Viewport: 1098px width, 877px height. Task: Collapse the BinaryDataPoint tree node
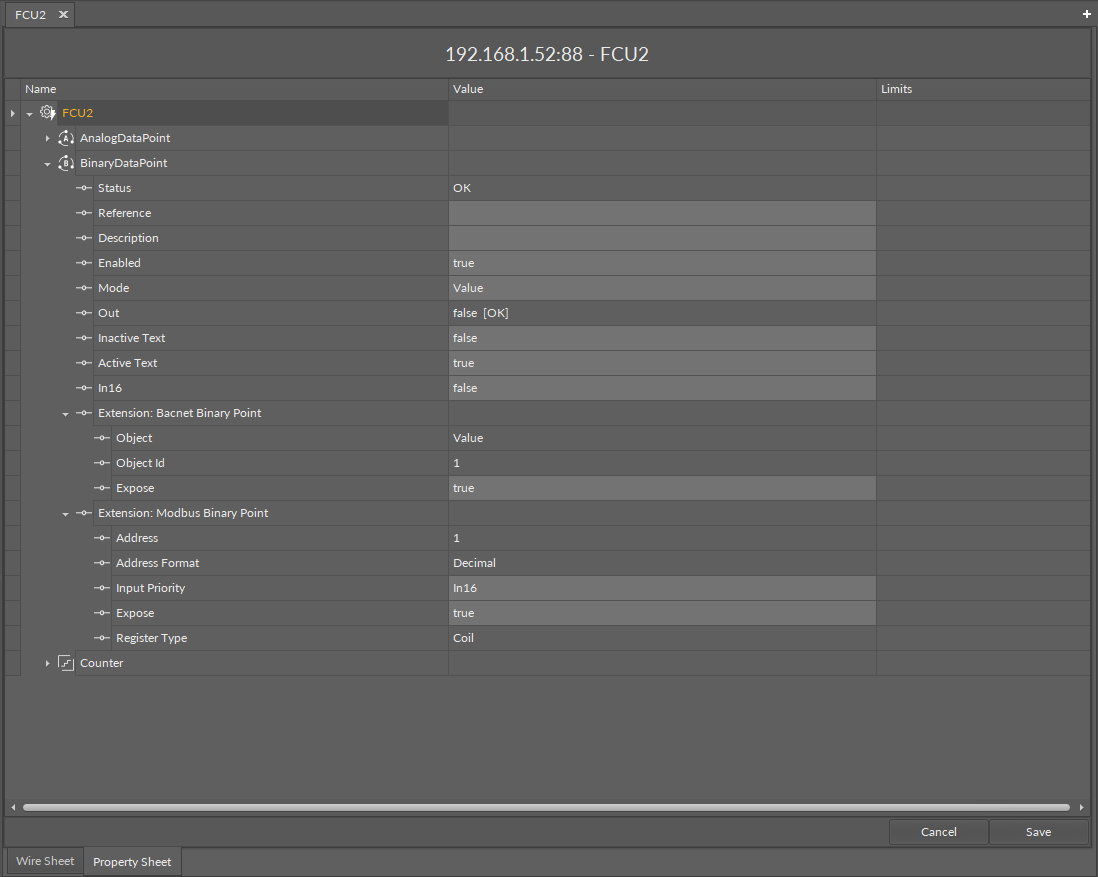(x=47, y=163)
